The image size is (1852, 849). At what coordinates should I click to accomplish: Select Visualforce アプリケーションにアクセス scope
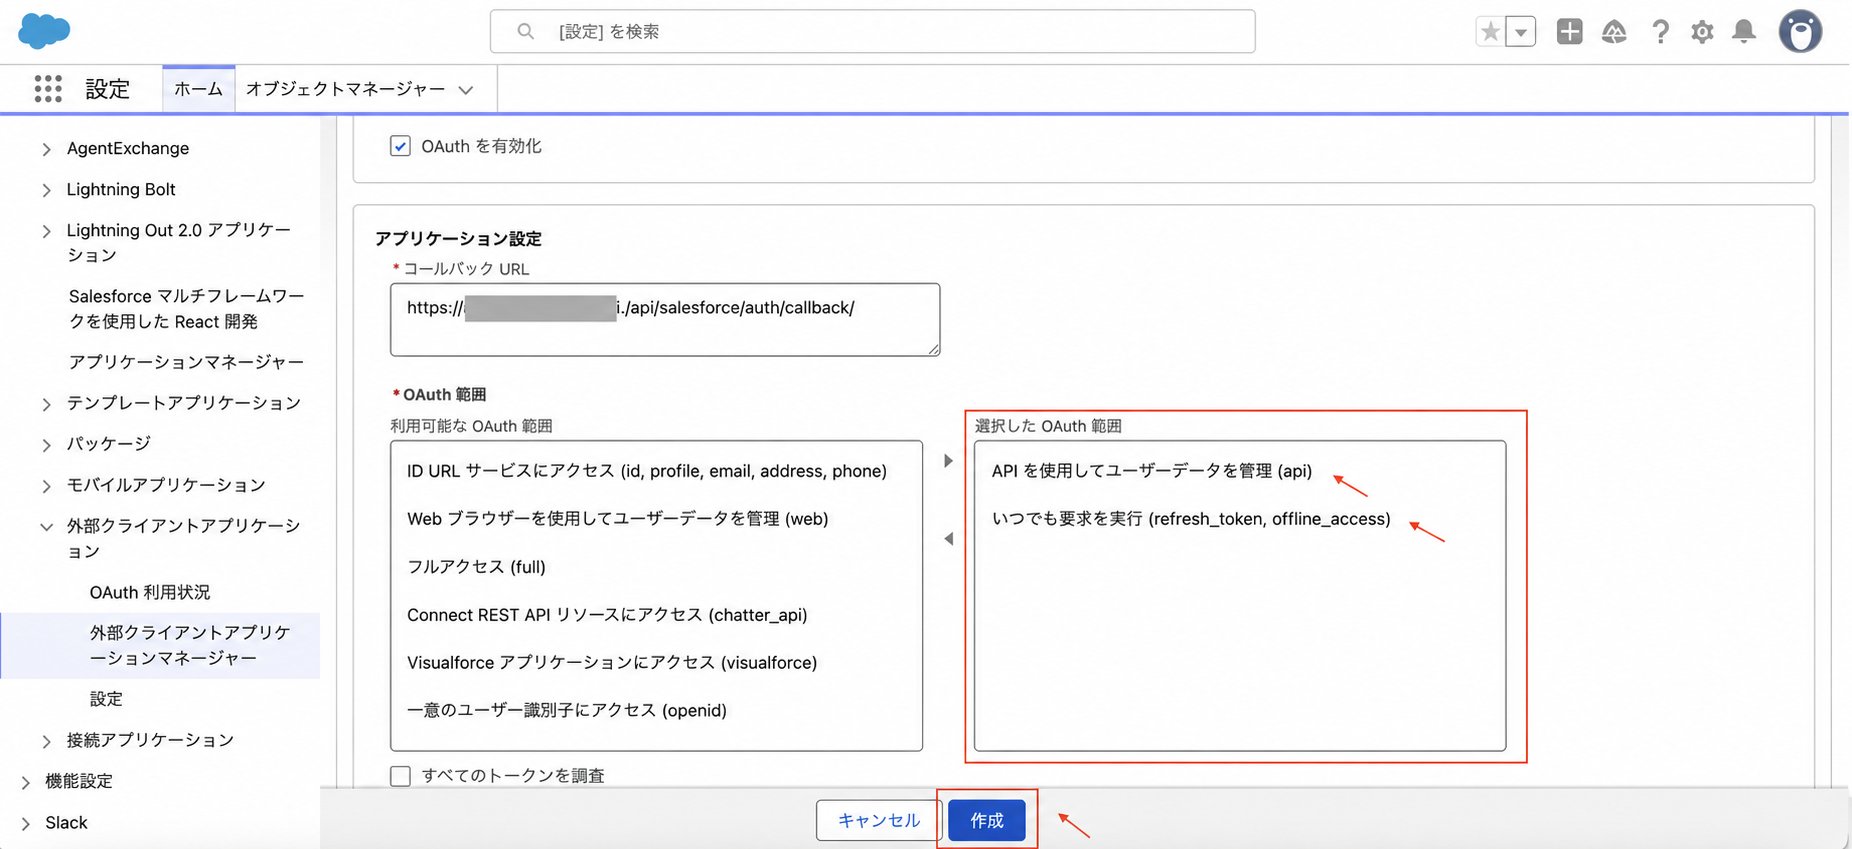pos(612,663)
